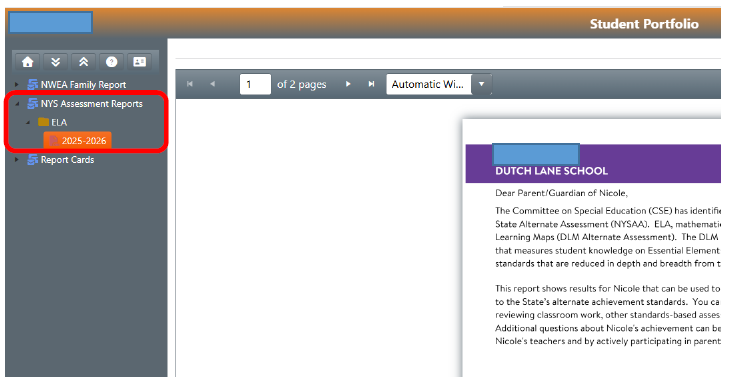This screenshot has height=390, width=746.
Task: Click the Home icon in sidebar toolbar
Action: tap(28, 62)
